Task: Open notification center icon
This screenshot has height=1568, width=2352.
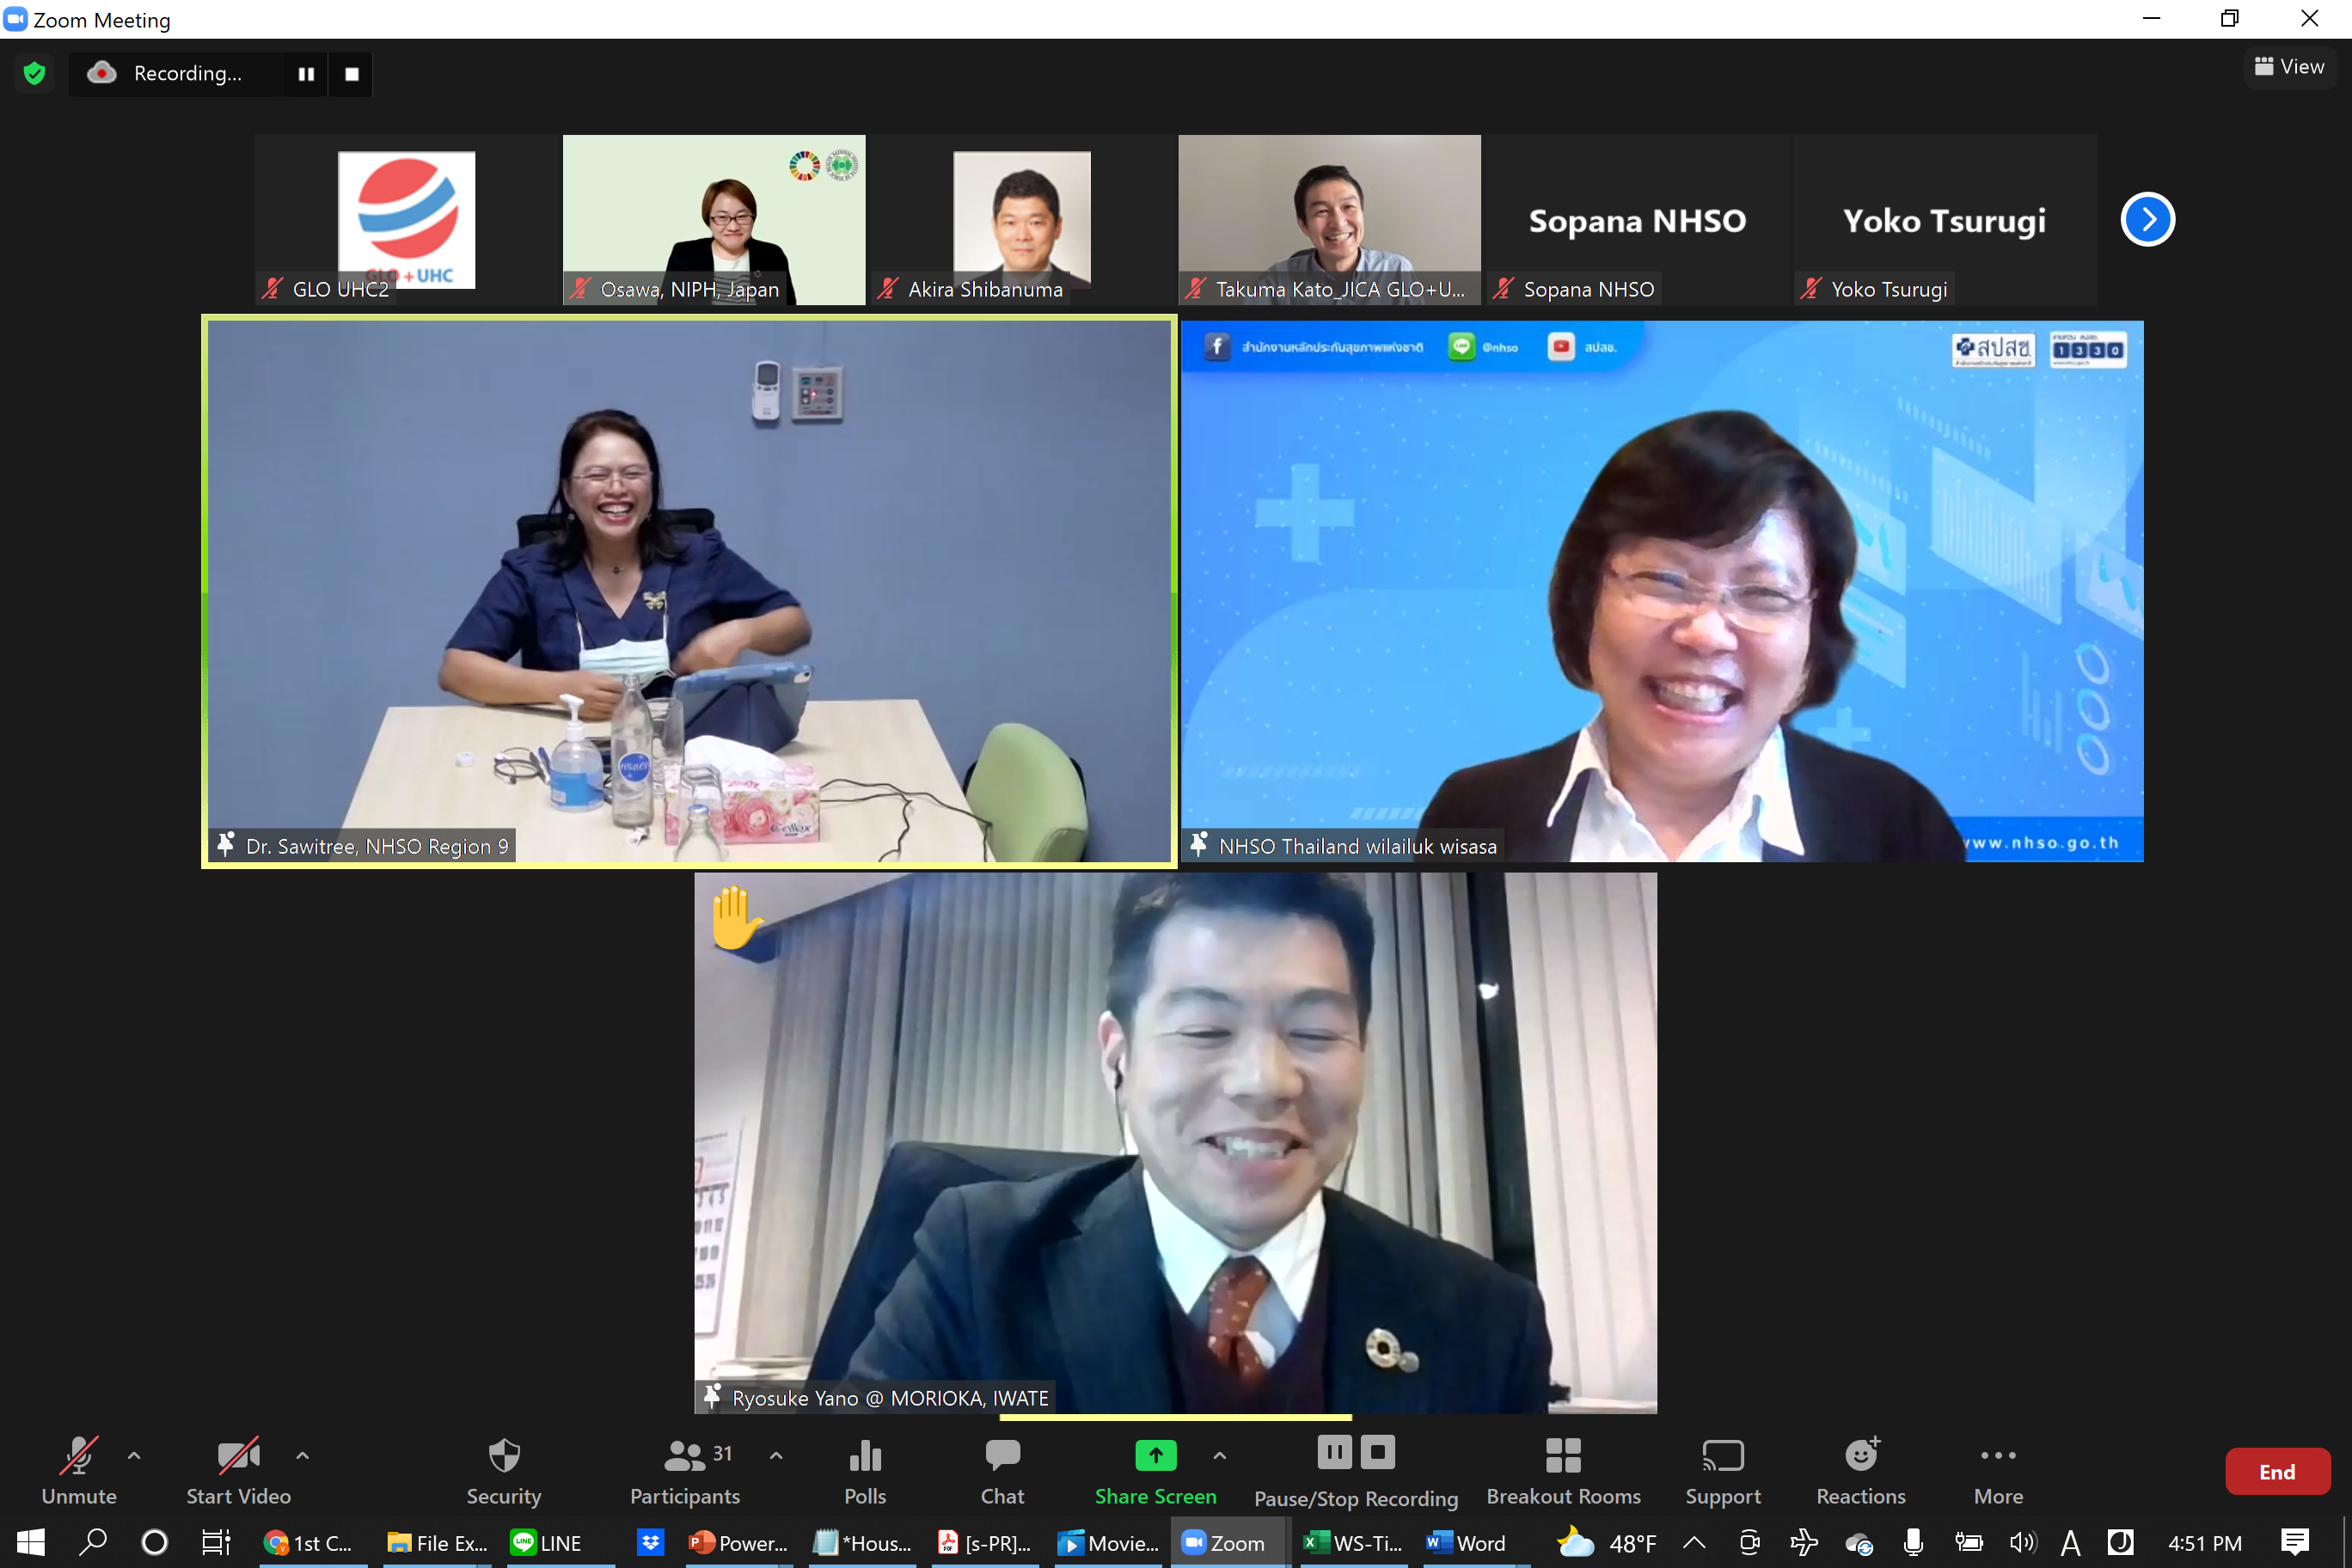Action: click(x=2295, y=1543)
